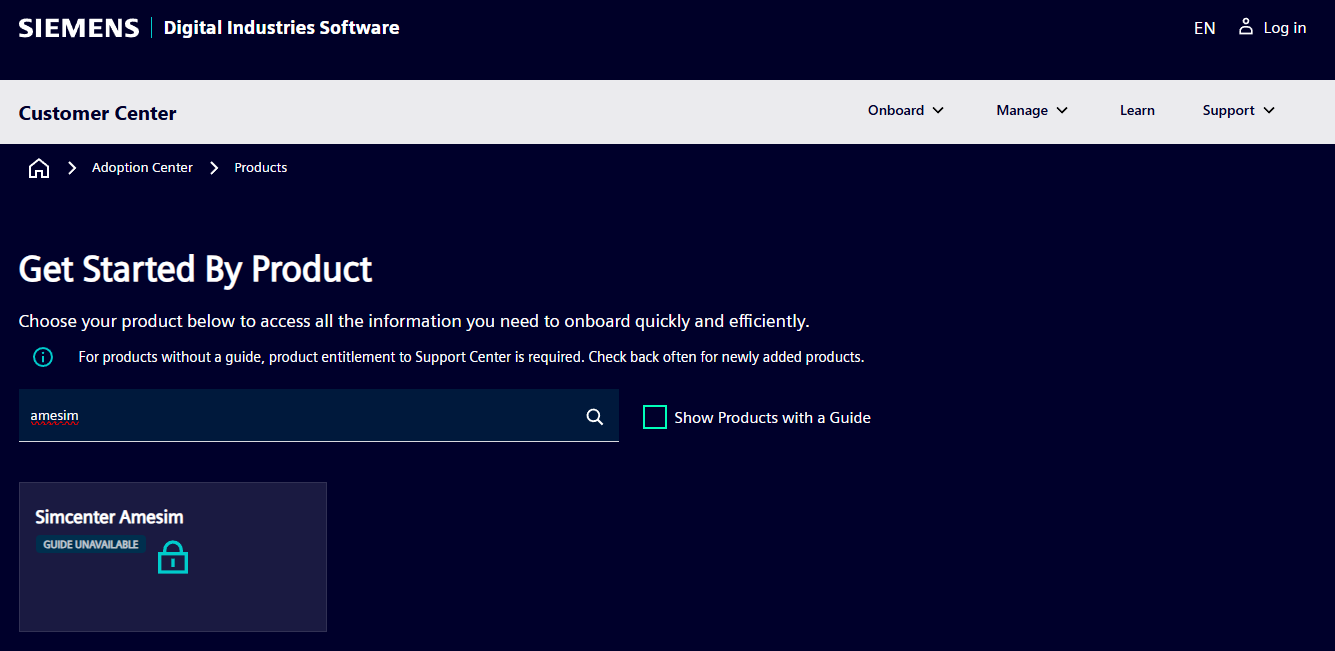This screenshot has width=1335, height=651.
Task: Click the Log in link
Action: (x=1285, y=28)
